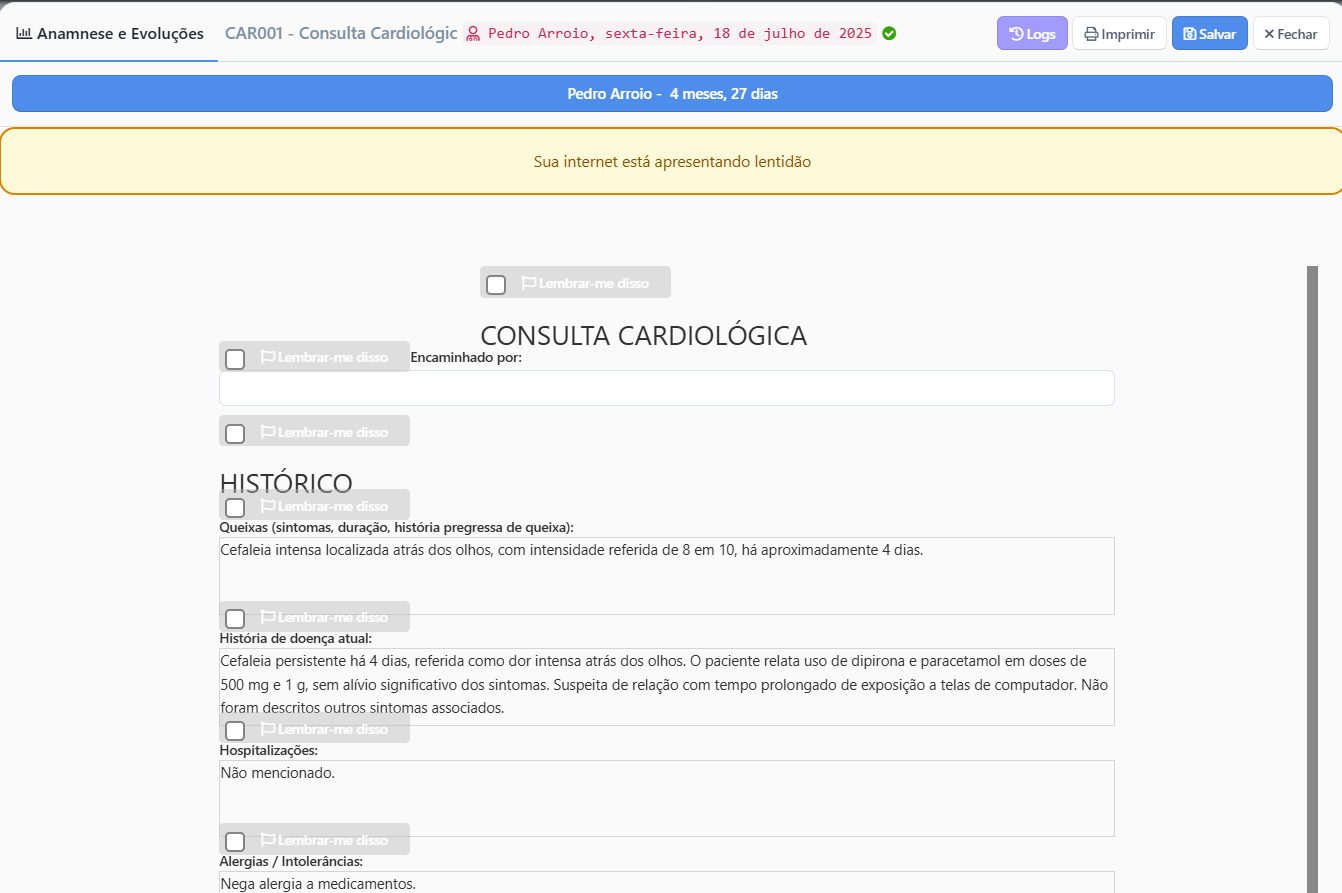Click the CONSULTA CARDIOLÓGICA heading
Viewport: 1342px width, 893px height.
coord(643,335)
